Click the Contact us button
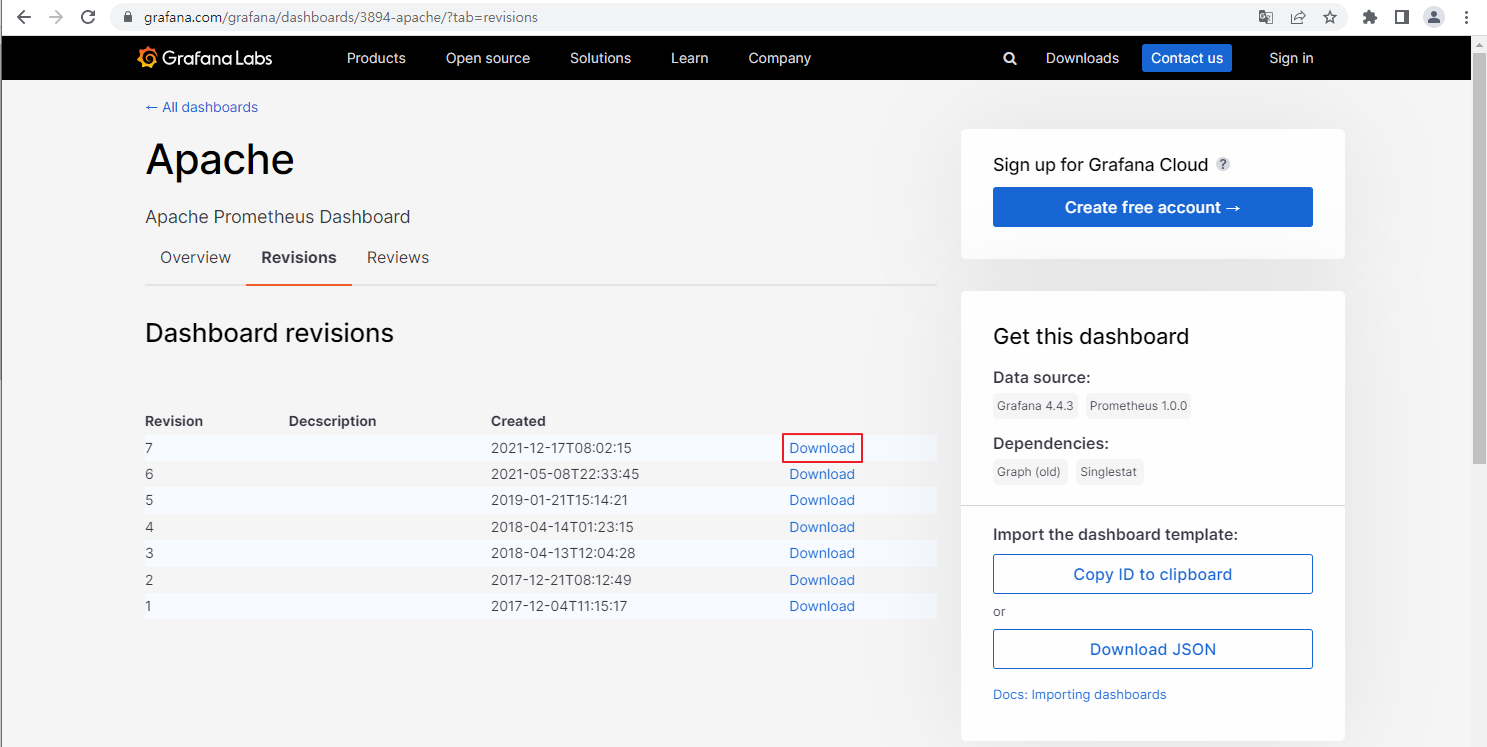This screenshot has width=1487, height=747. 1187,58
